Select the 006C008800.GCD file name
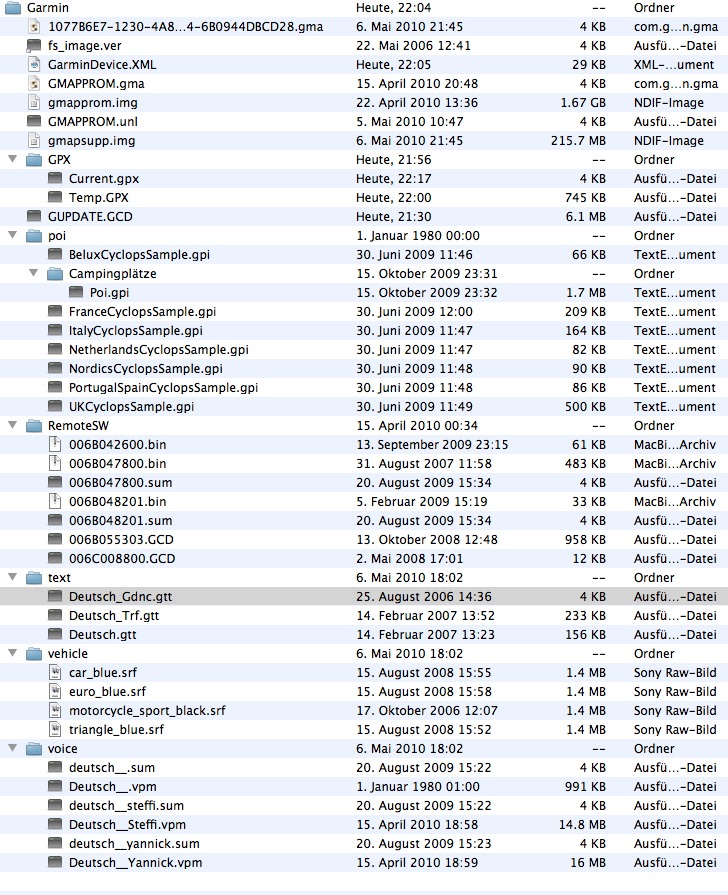This screenshot has width=728, height=895. tap(122, 558)
